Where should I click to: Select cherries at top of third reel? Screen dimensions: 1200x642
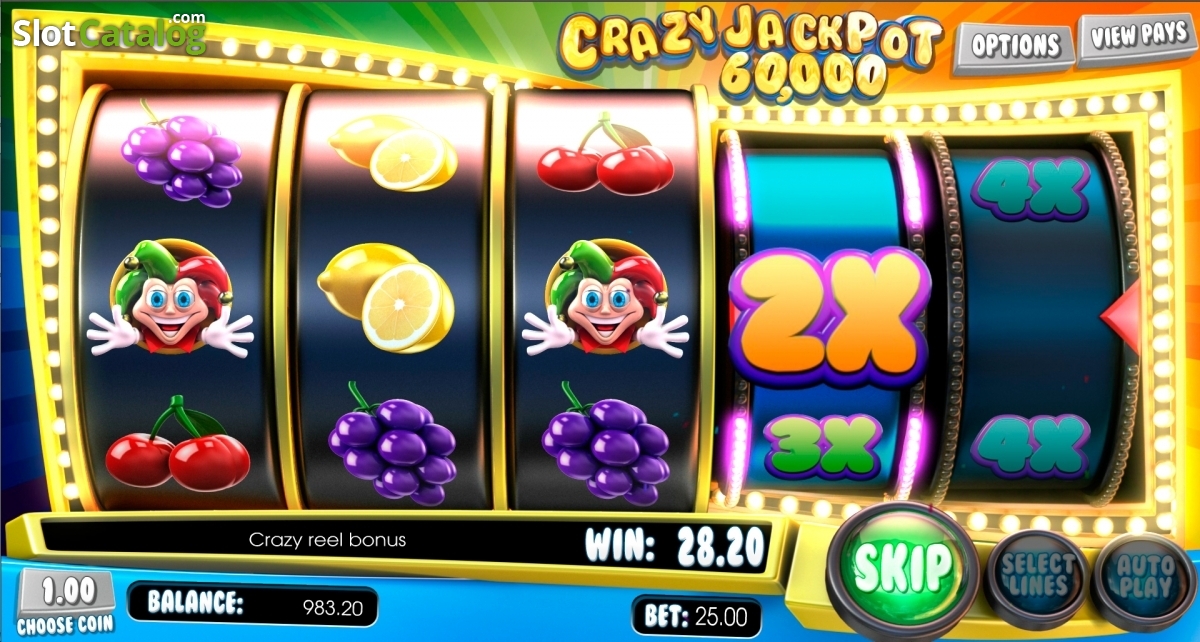605,155
